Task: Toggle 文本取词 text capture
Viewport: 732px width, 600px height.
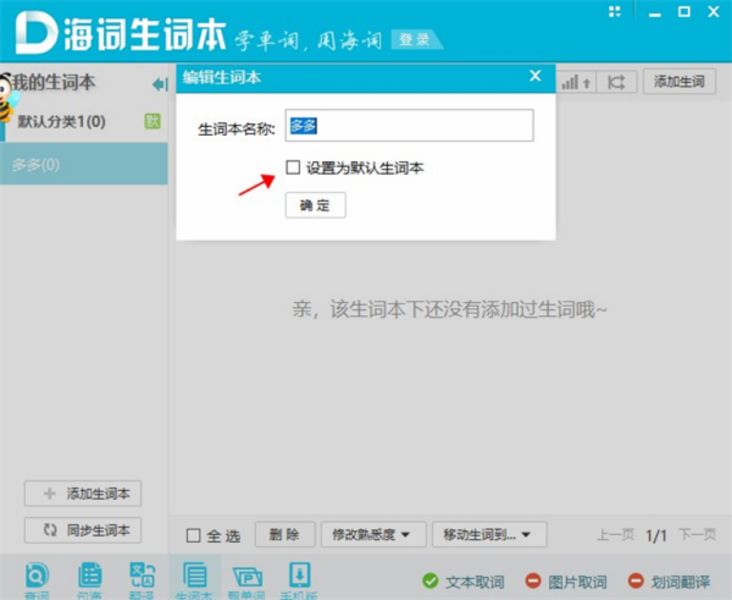Action: click(463, 581)
